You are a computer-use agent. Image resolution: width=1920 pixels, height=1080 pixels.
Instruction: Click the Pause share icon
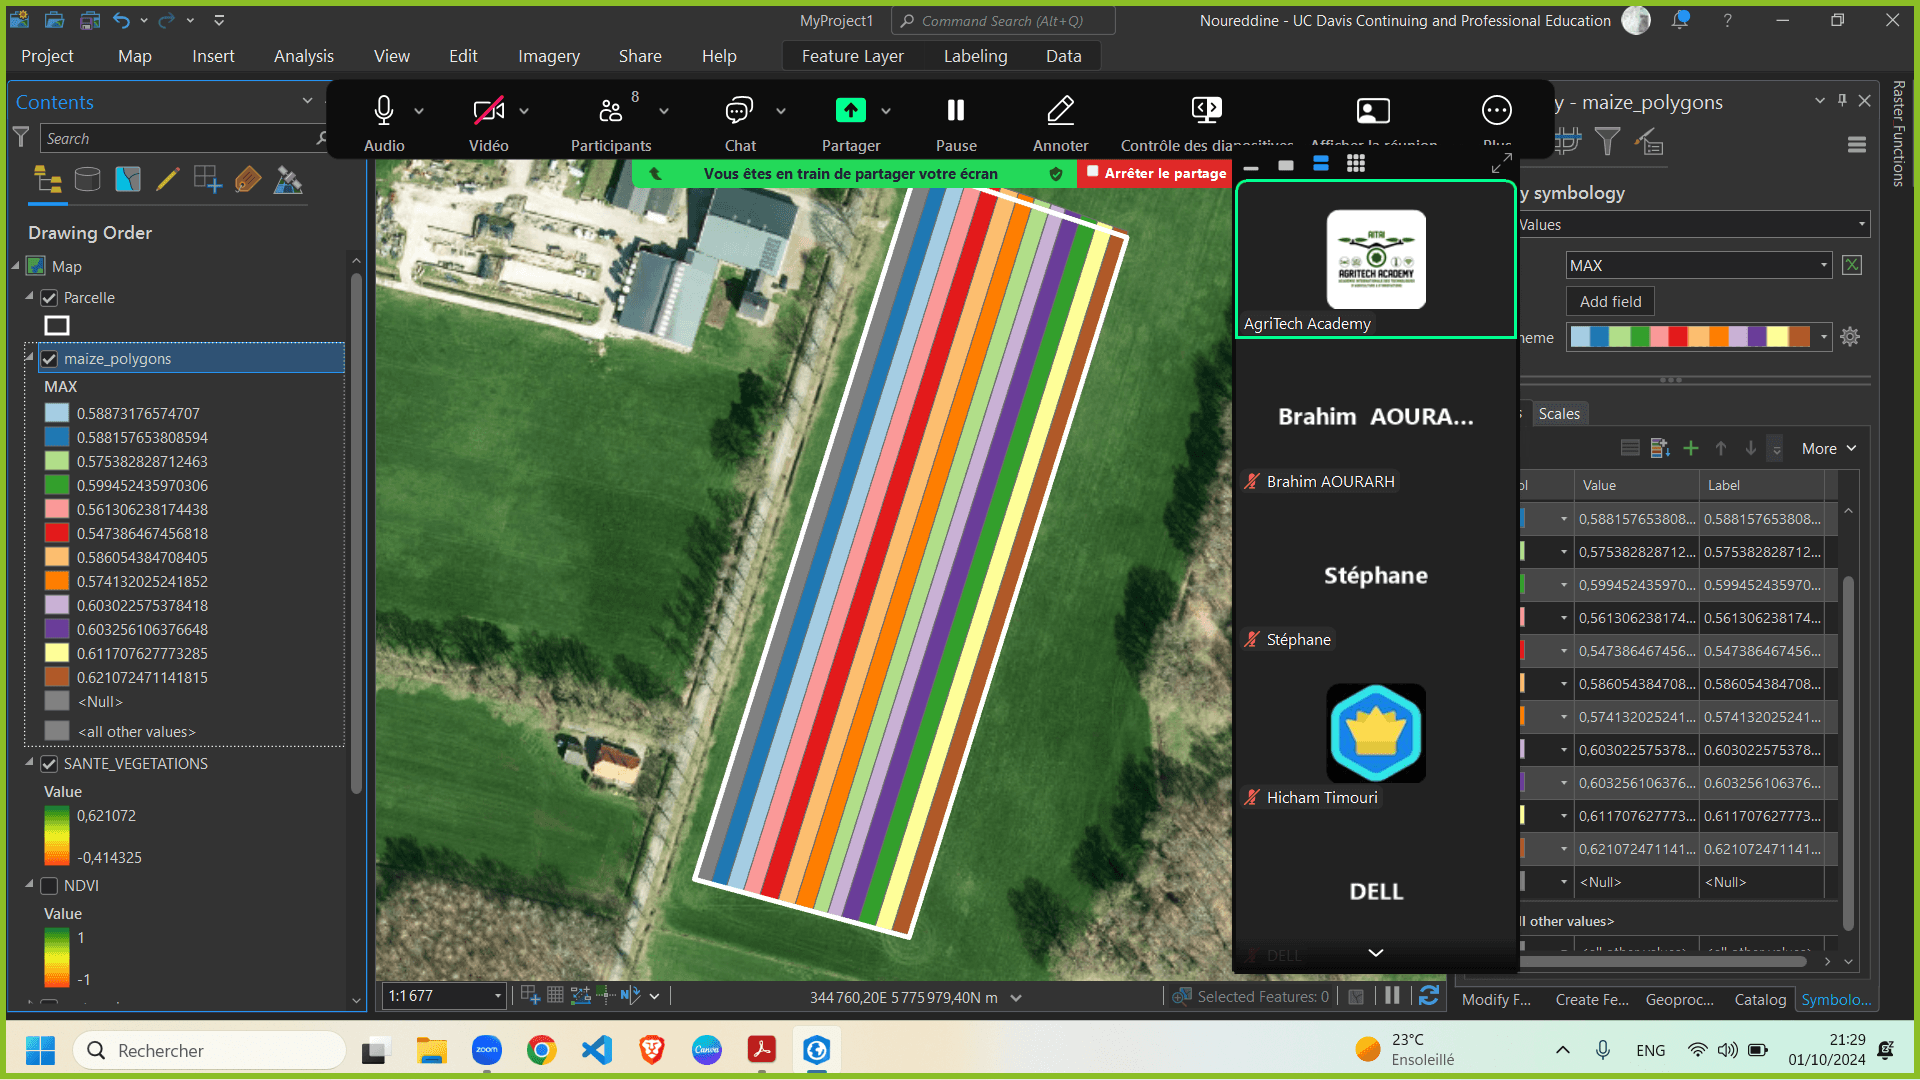pos(956,111)
